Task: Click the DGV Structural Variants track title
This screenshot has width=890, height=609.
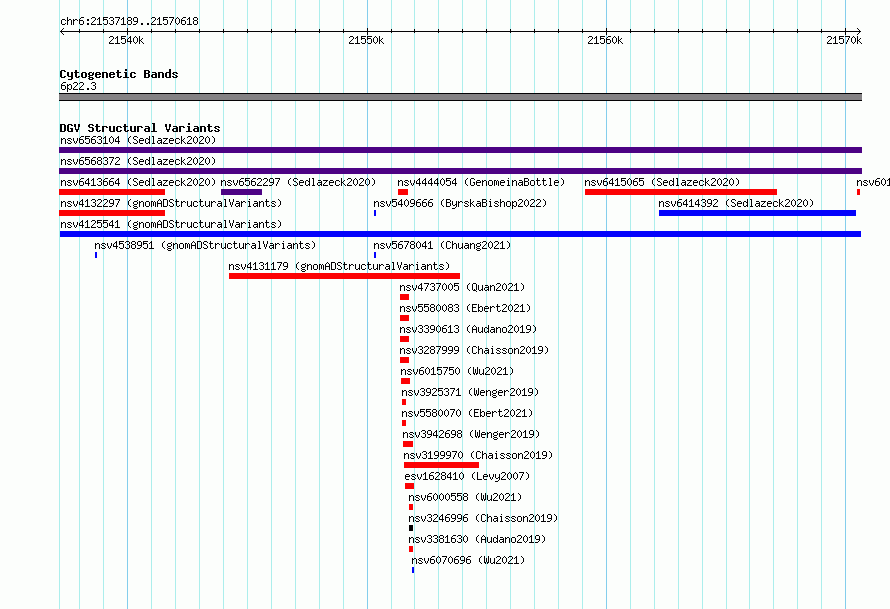Action: tap(140, 128)
